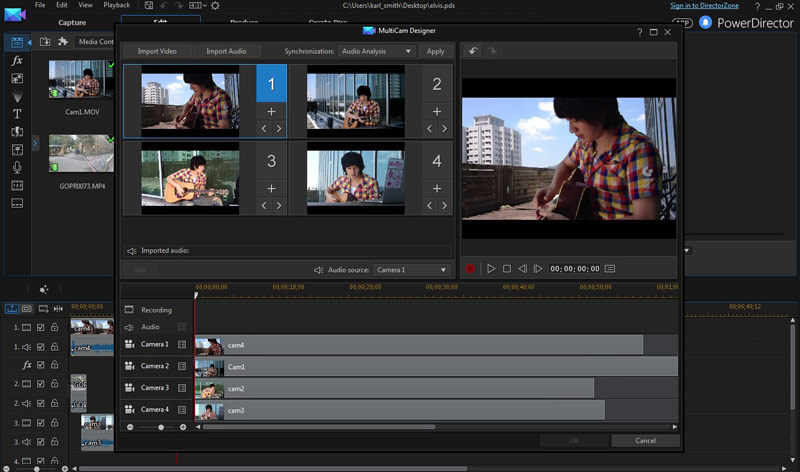The width and height of the screenshot is (800, 472).
Task: Open timecode options icon beside 00;00;00;00
Action: click(610, 268)
